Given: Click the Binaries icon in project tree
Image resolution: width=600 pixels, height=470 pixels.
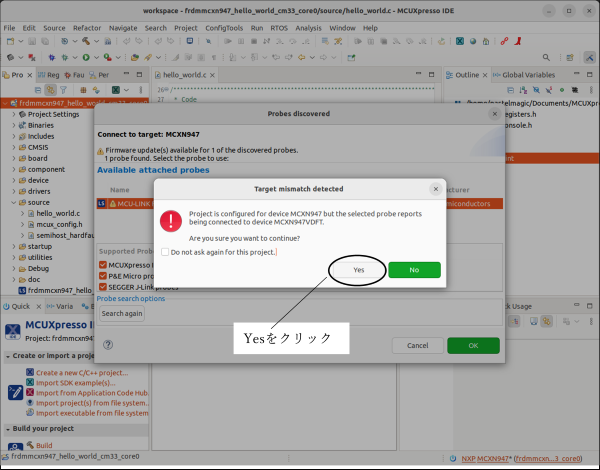Looking at the screenshot, I should [21, 125].
